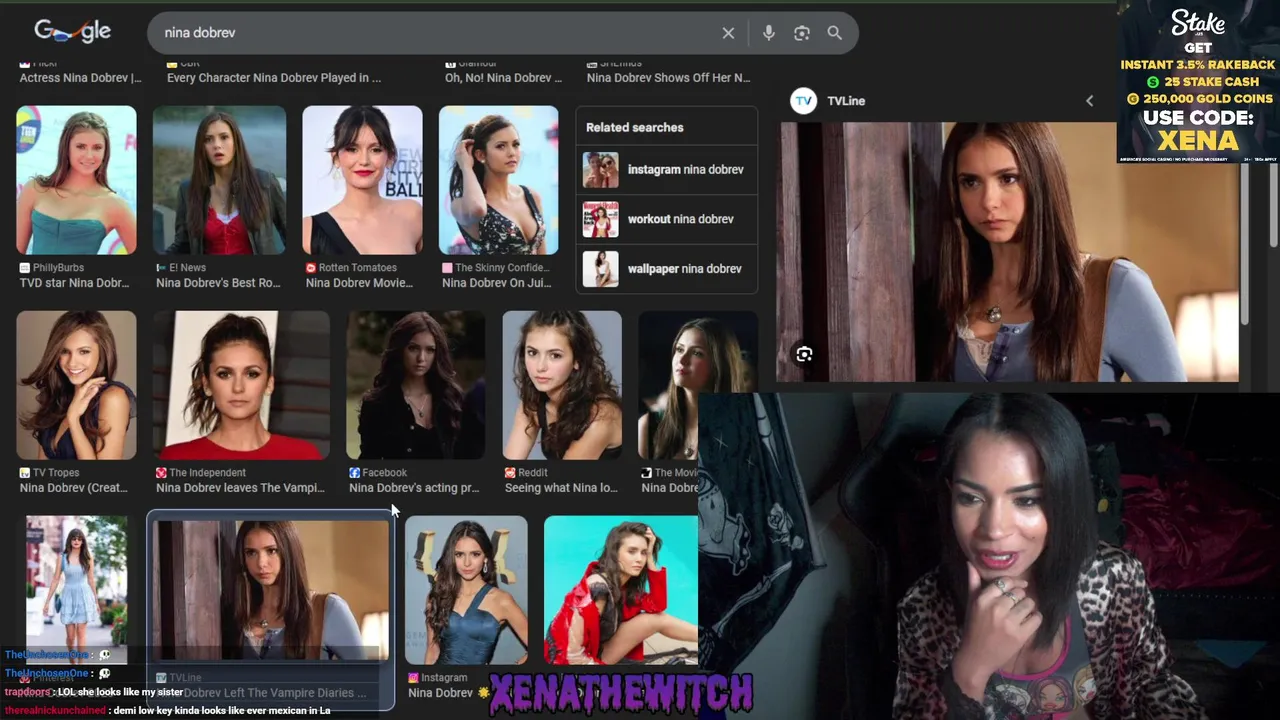1280x720 pixels.
Task: Open the Reddit Seeing what Nina image
Action: click(561, 385)
